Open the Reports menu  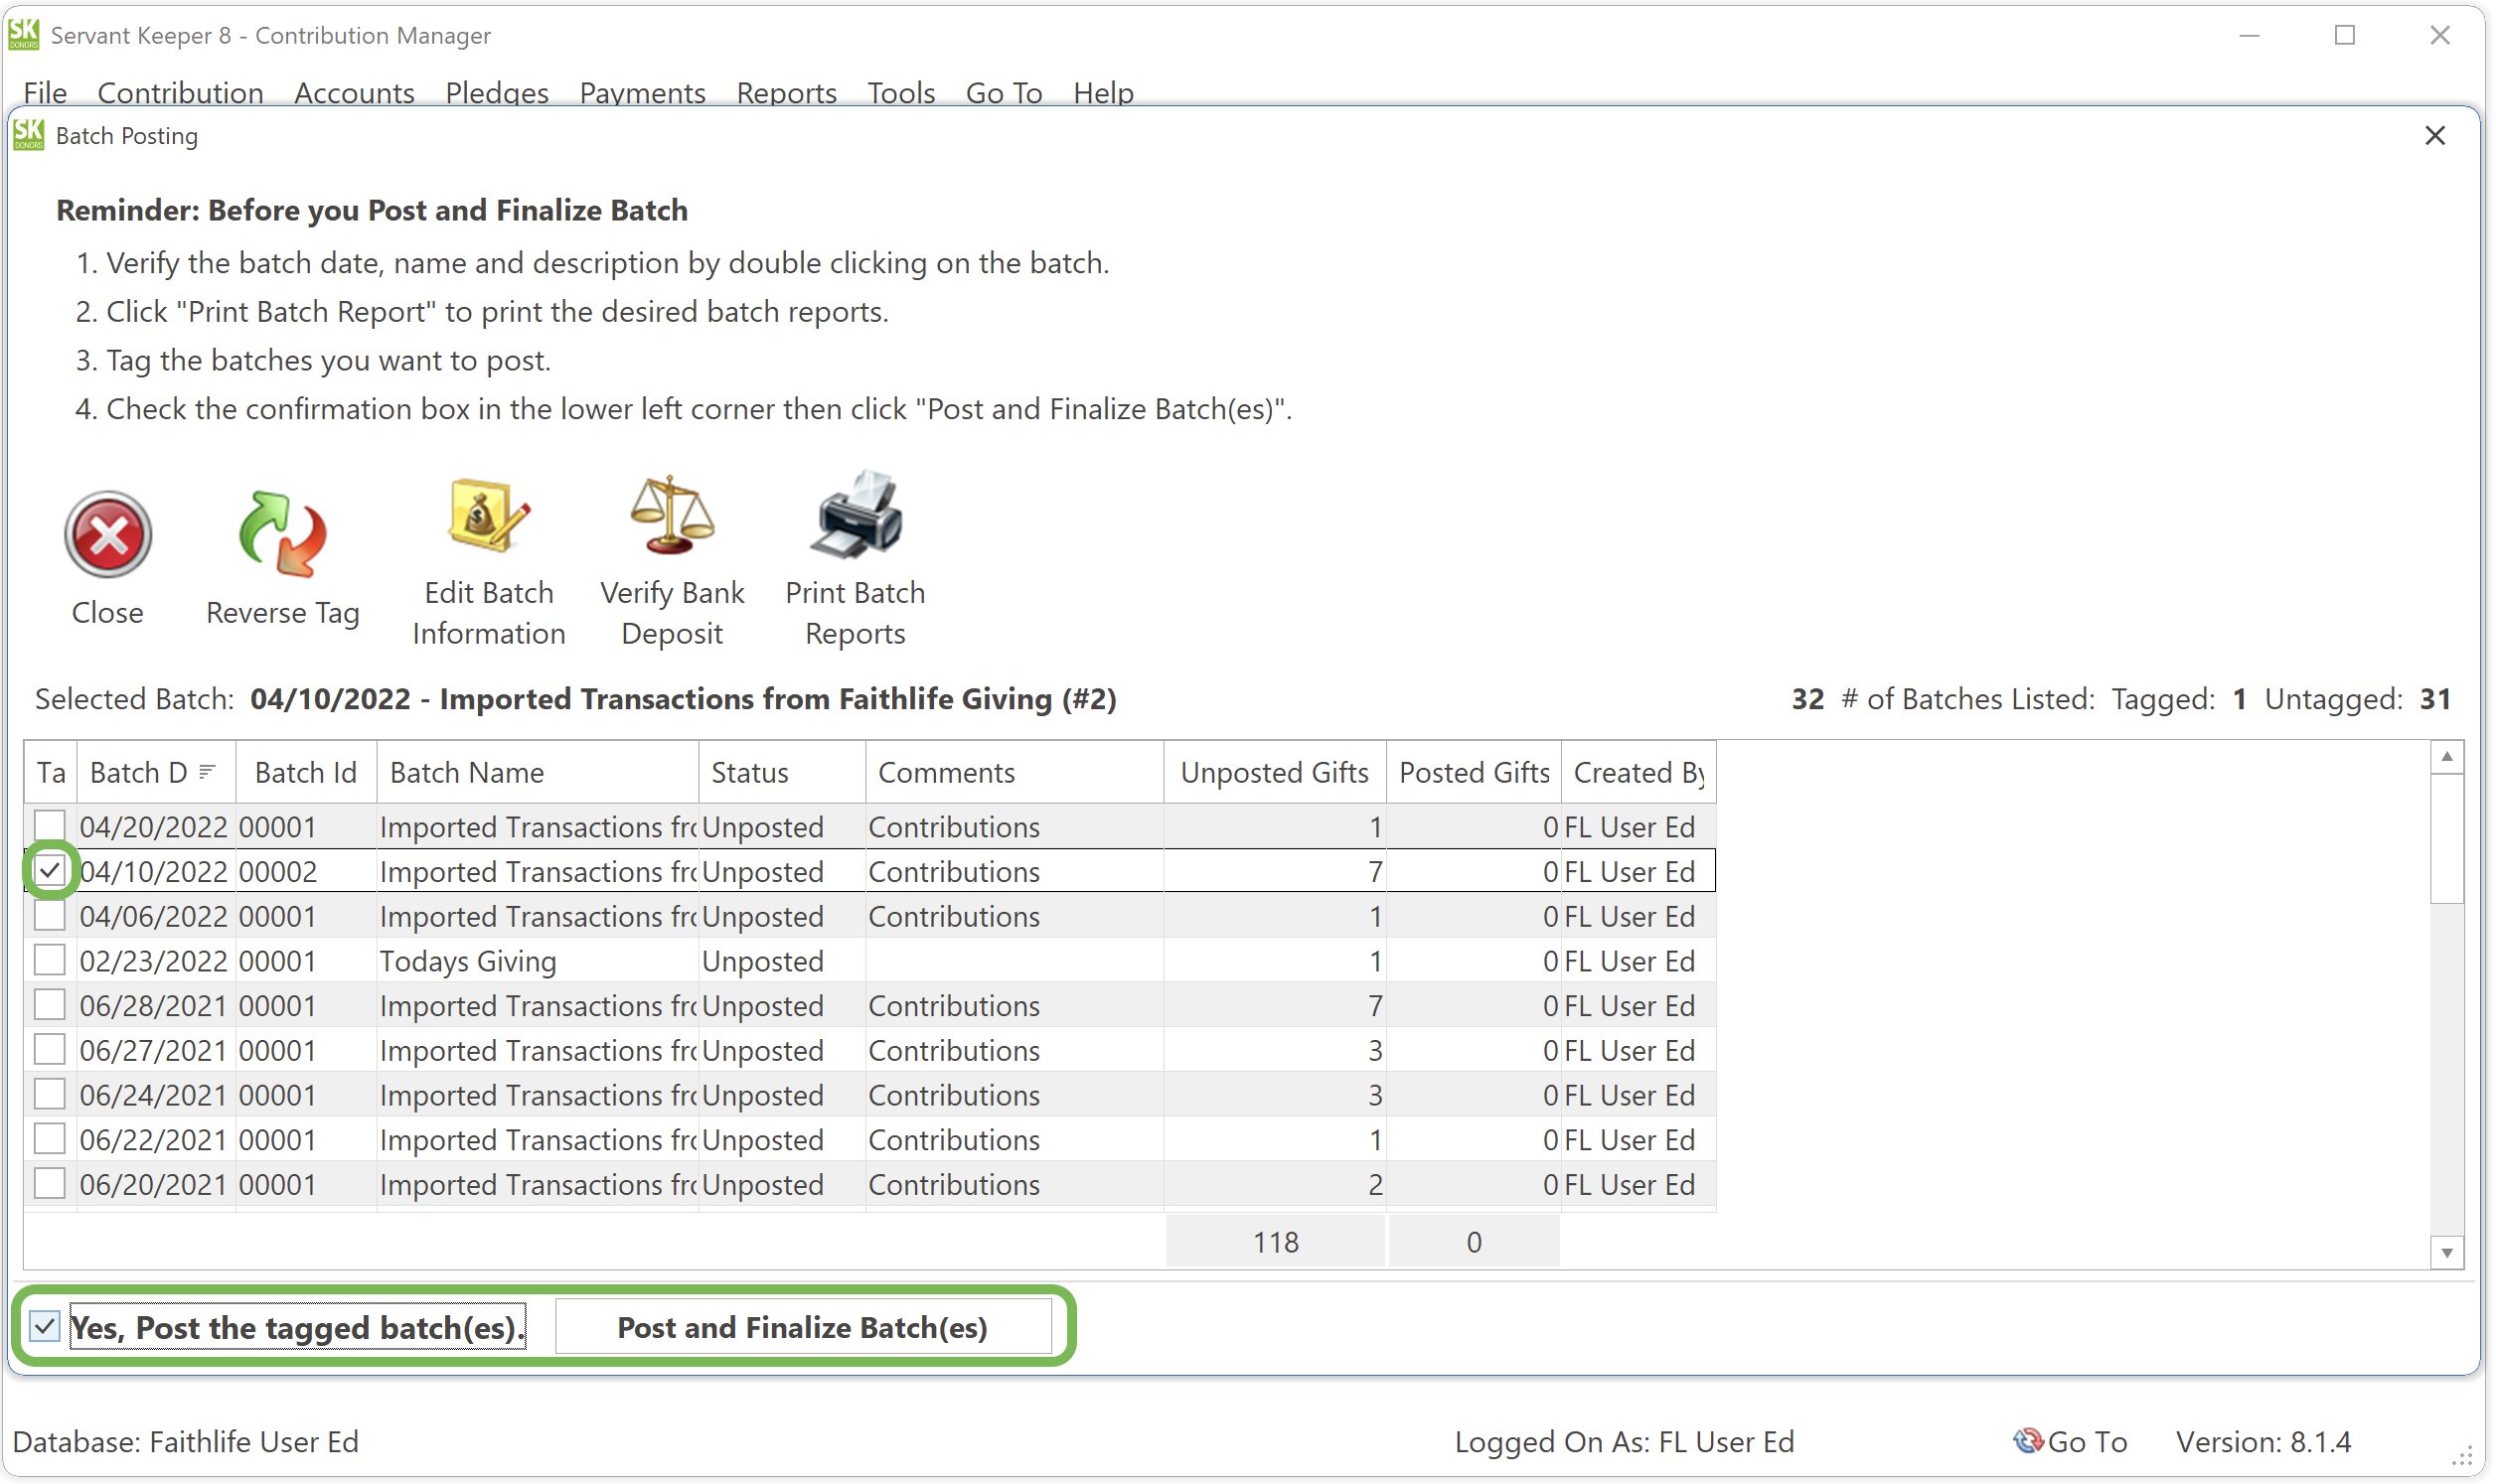pyautogui.click(x=786, y=92)
